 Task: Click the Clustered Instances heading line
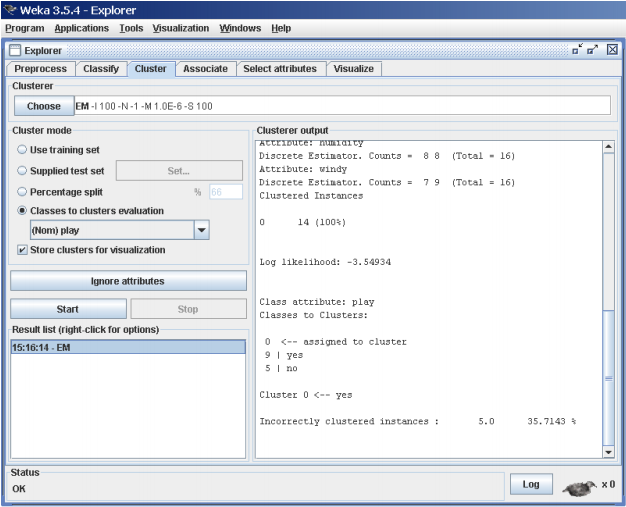tap(311, 196)
